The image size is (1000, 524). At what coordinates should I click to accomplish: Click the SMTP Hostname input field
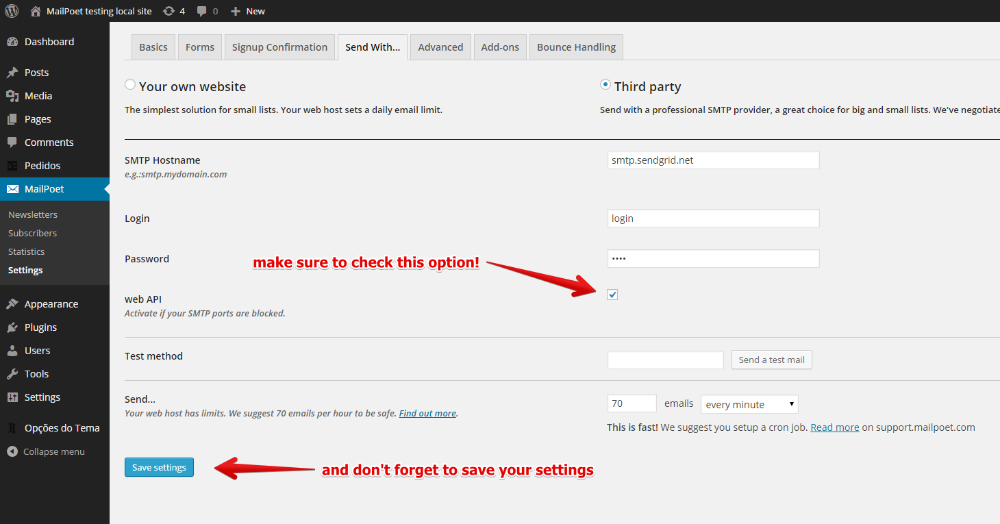(713, 160)
